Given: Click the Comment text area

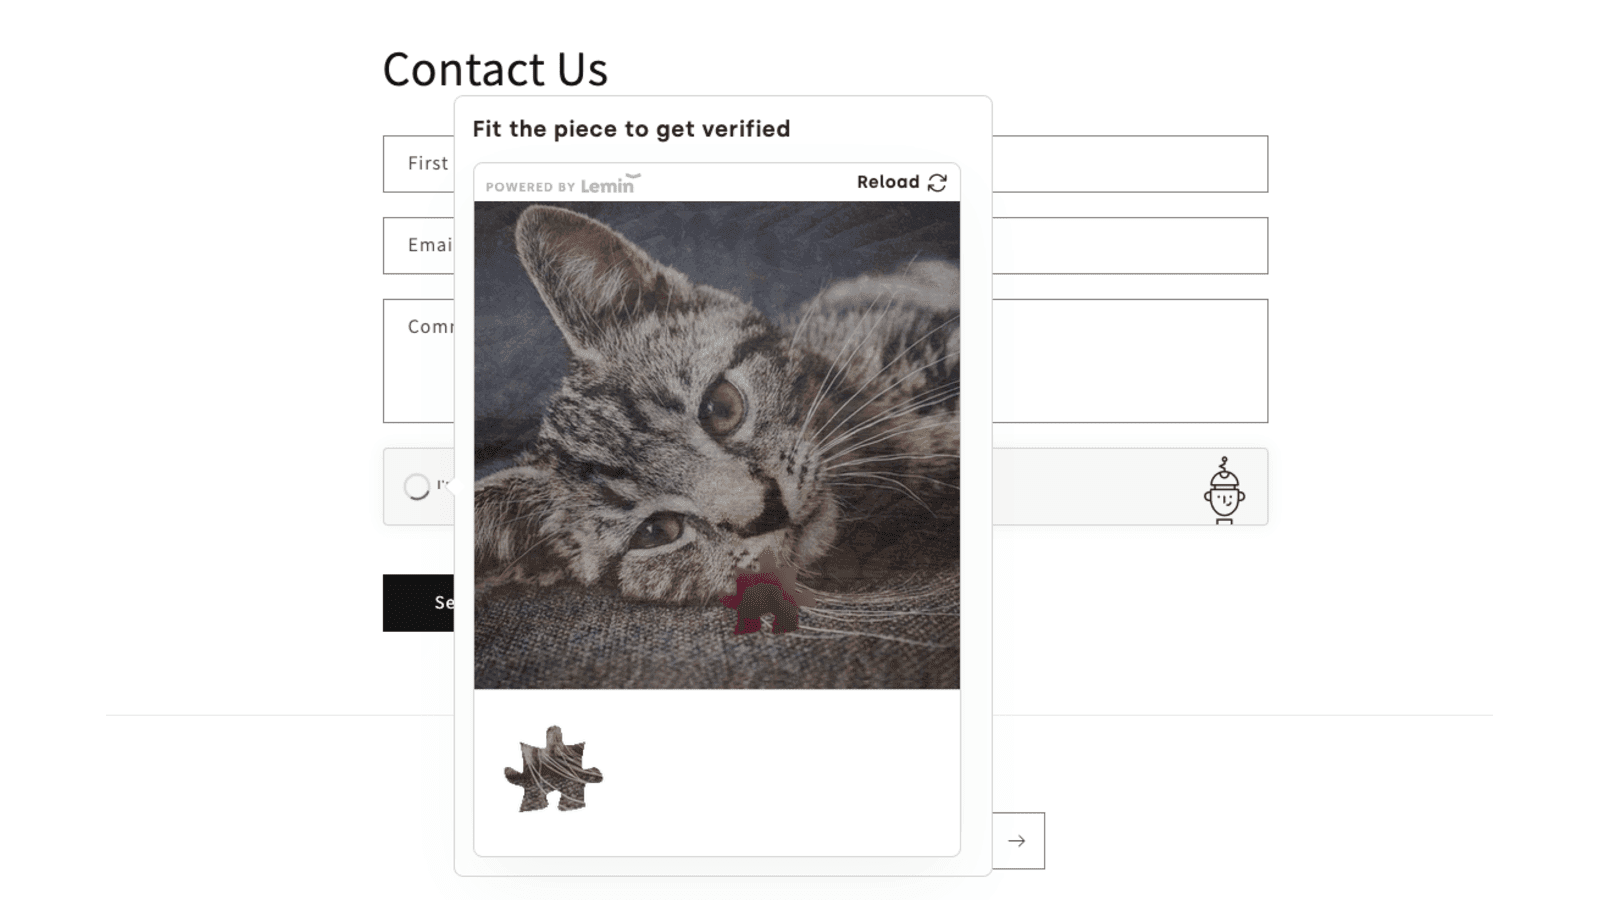Looking at the screenshot, I should pos(419,361).
